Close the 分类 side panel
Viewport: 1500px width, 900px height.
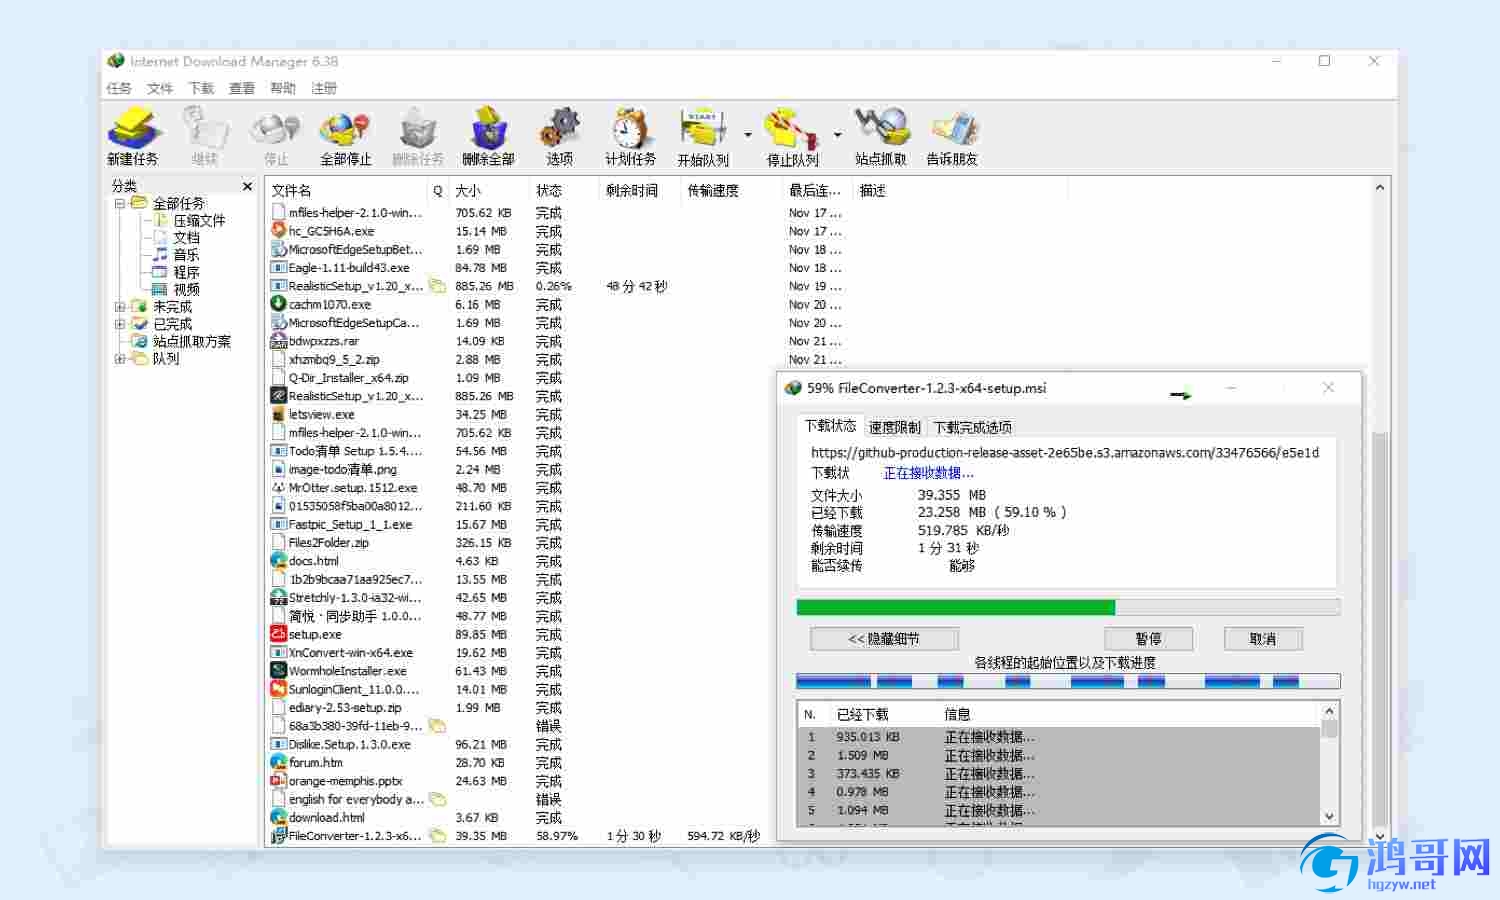(248, 186)
